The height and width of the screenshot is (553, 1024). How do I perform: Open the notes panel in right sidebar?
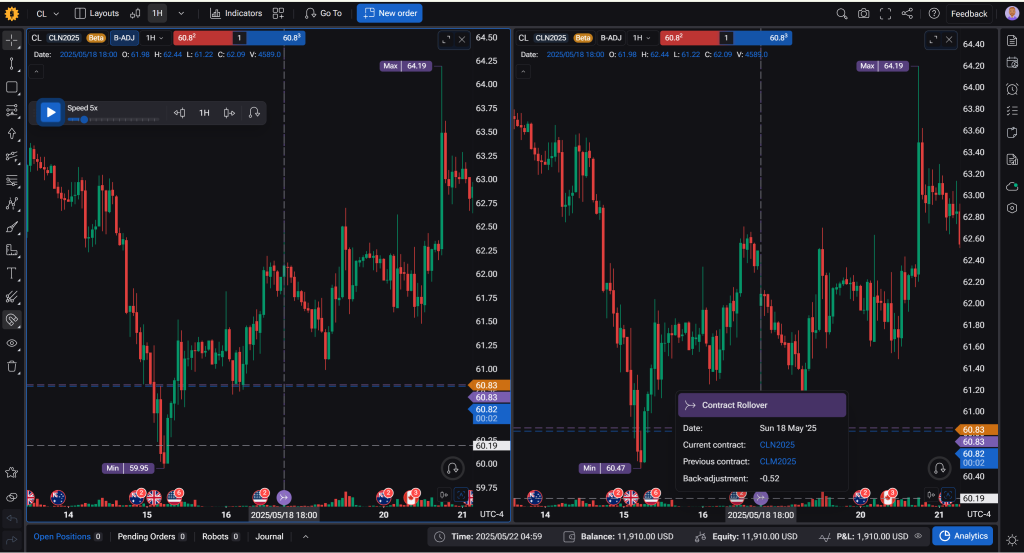[x=1012, y=40]
